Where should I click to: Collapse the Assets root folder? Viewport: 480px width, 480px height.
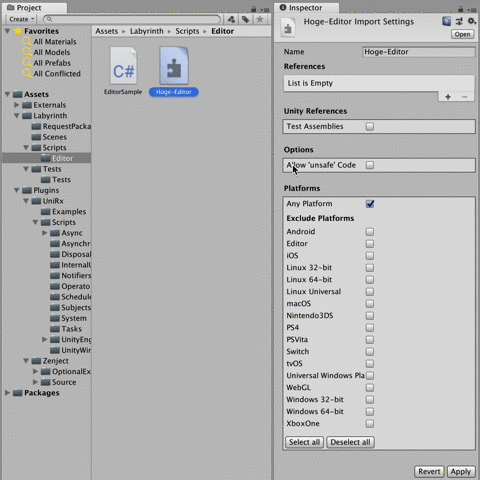point(7,94)
